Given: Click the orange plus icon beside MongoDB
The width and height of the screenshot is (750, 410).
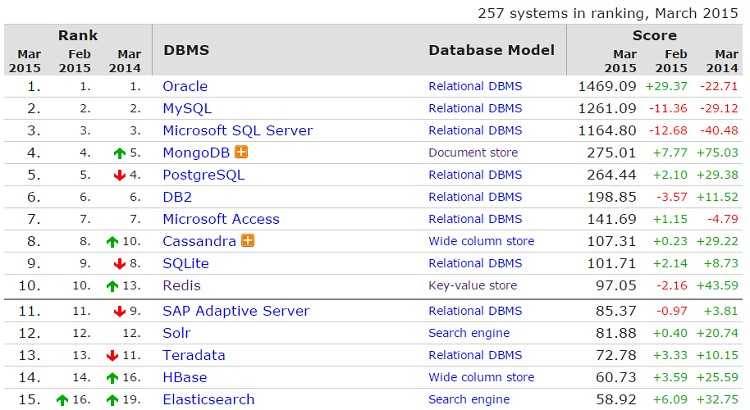Looking at the screenshot, I should (241, 153).
